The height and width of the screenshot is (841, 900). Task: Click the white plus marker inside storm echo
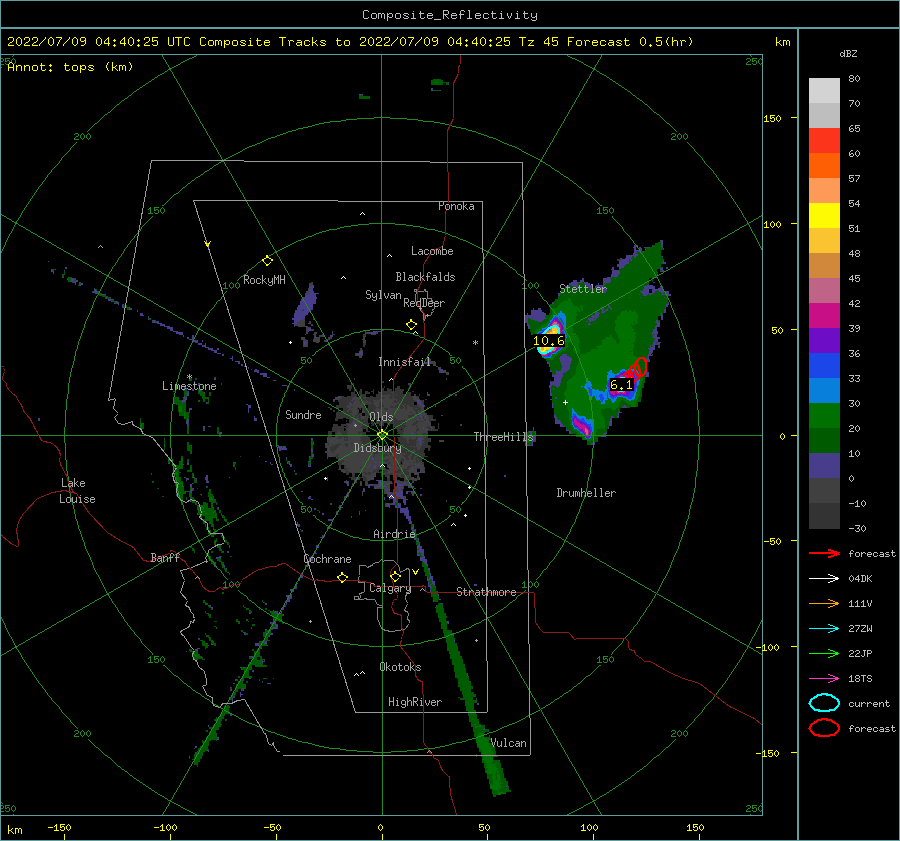point(565,402)
